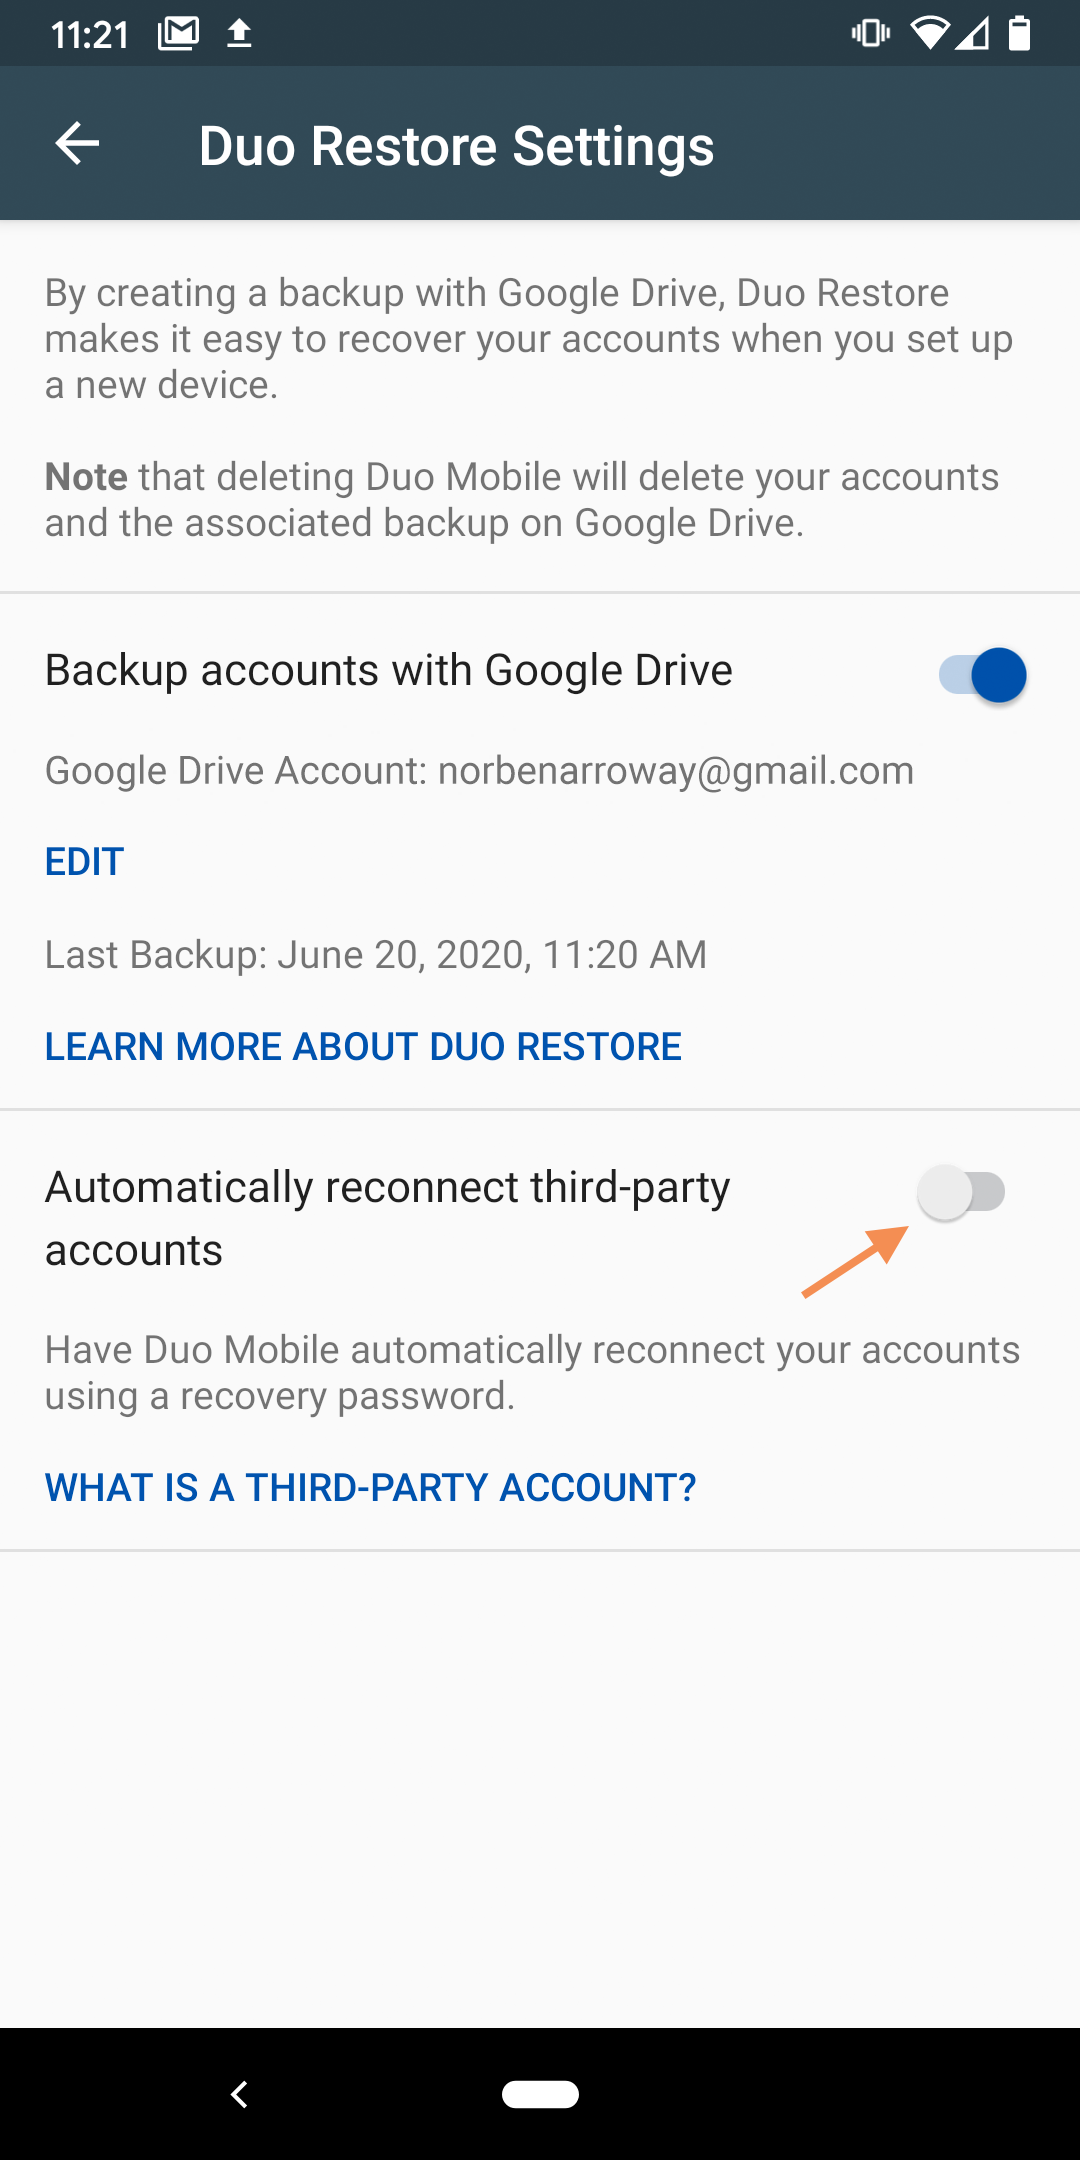Tap the home gesture pill
The width and height of the screenshot is (1080, 2160).
(540, 2093)
